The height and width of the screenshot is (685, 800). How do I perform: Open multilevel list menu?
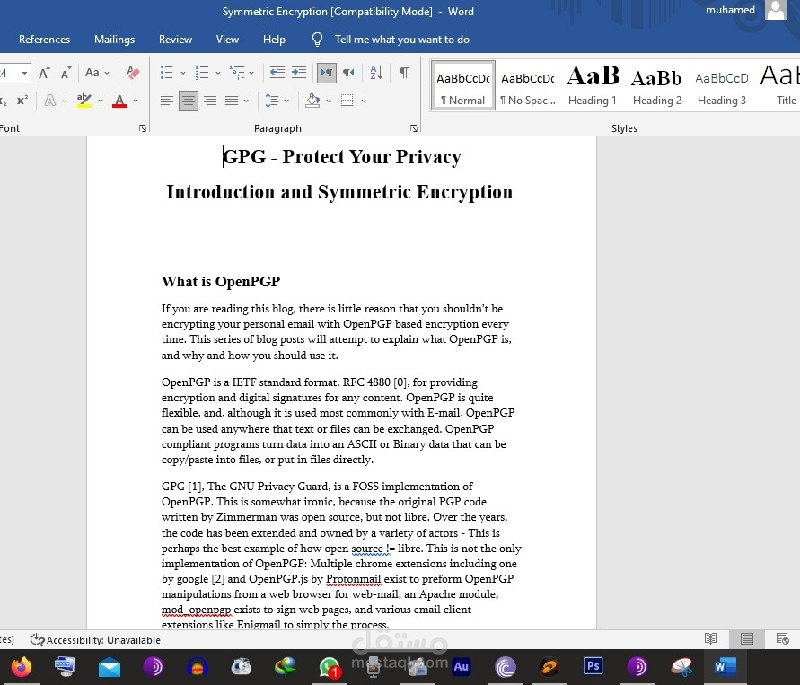[x=241, y=73]
